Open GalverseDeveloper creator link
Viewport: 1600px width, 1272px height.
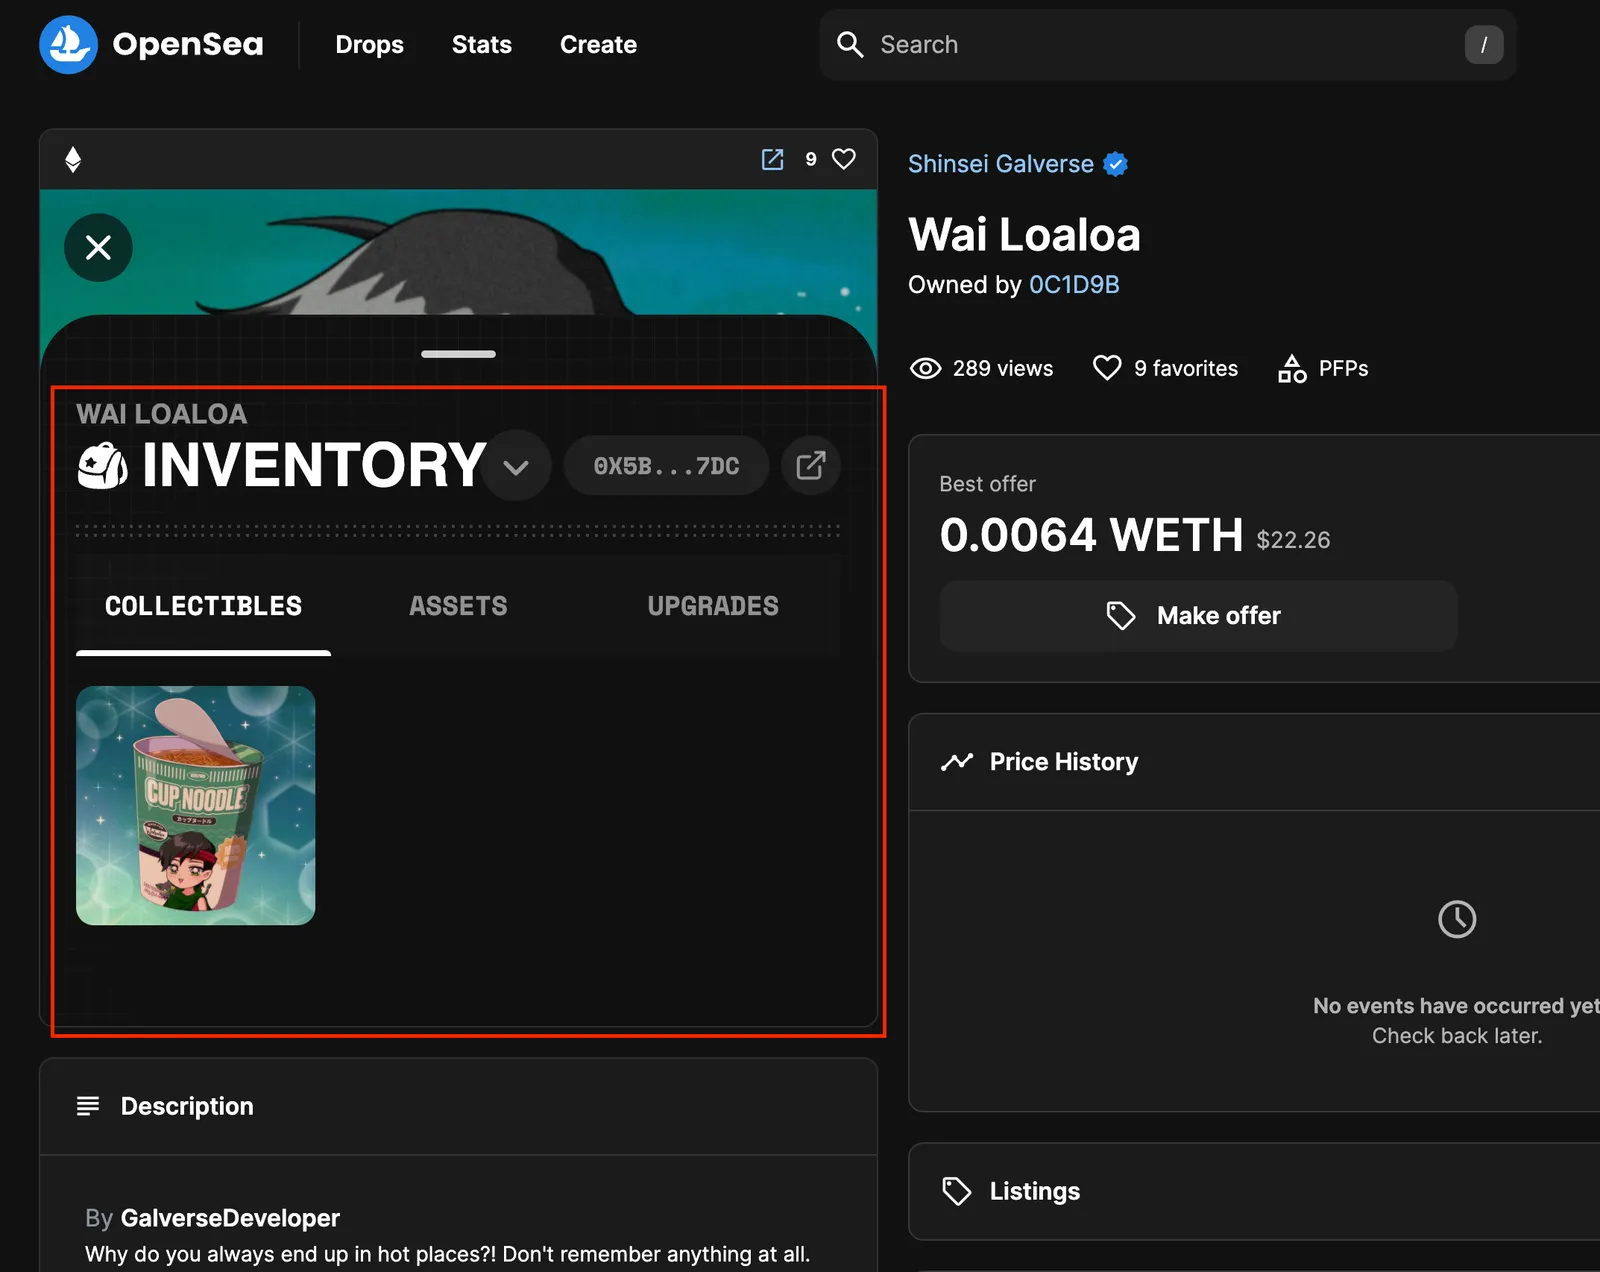[230, 1218]
